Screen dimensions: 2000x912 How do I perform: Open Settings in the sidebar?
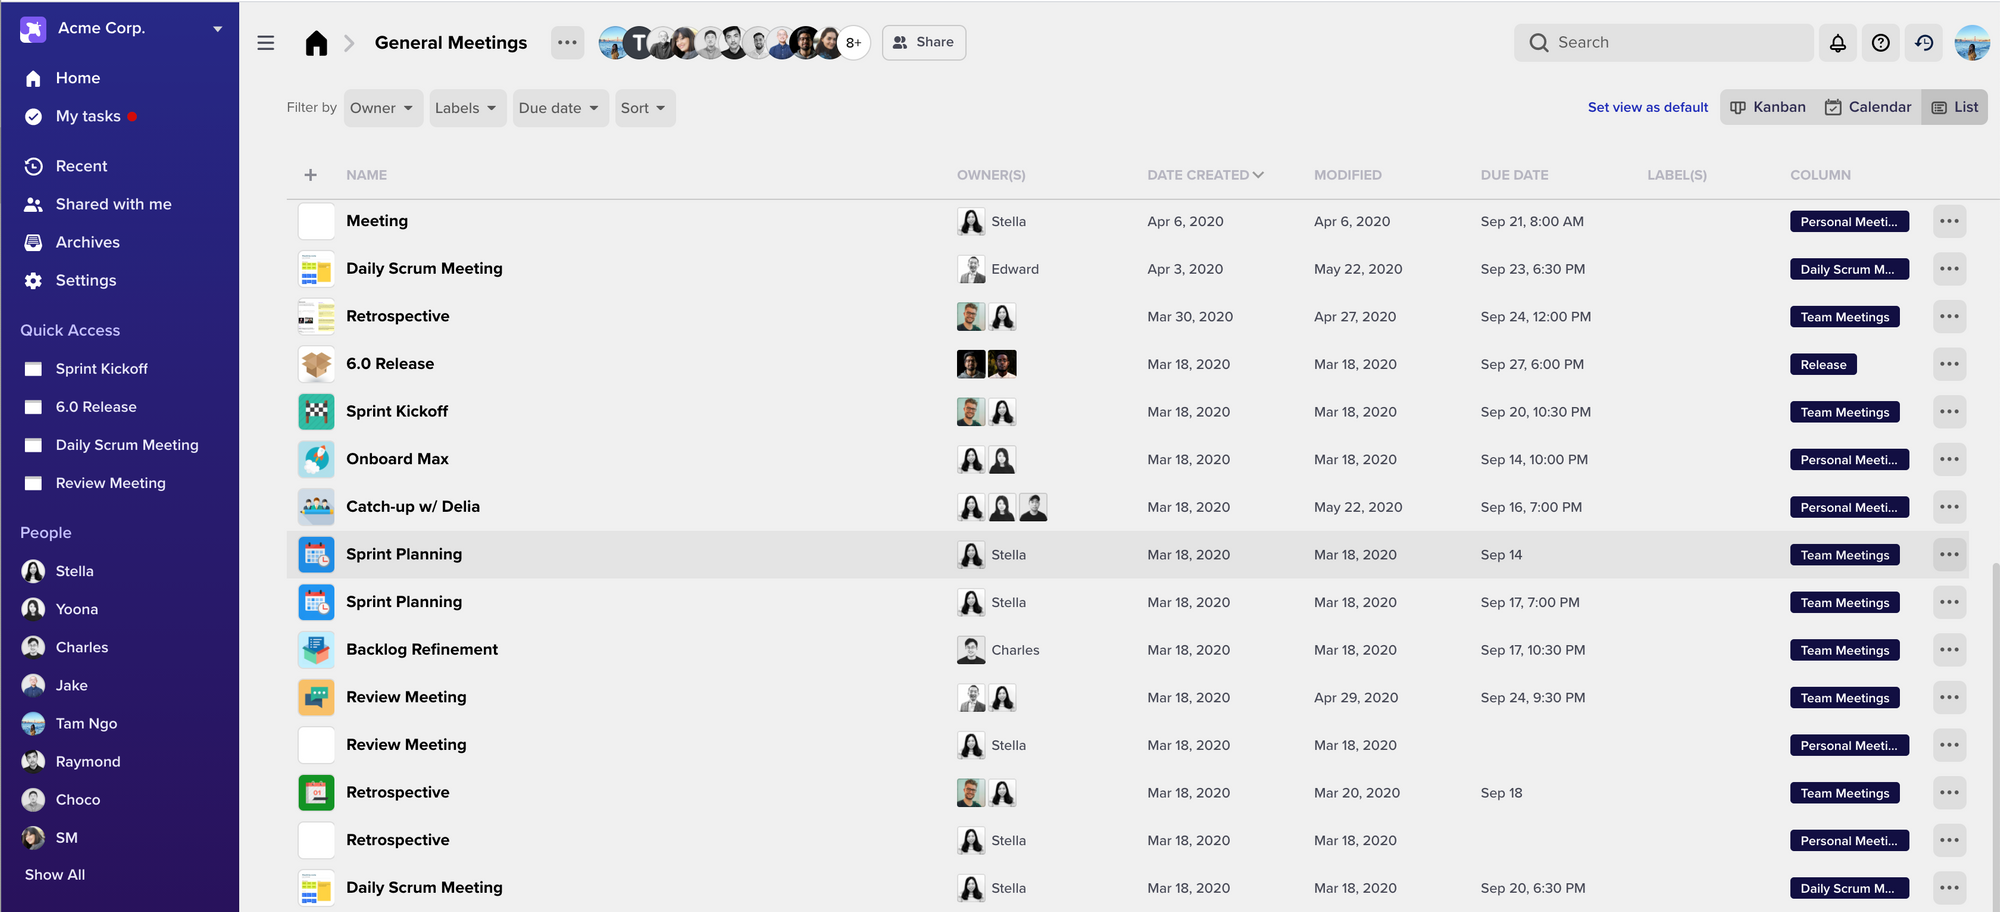click(86, 281)
